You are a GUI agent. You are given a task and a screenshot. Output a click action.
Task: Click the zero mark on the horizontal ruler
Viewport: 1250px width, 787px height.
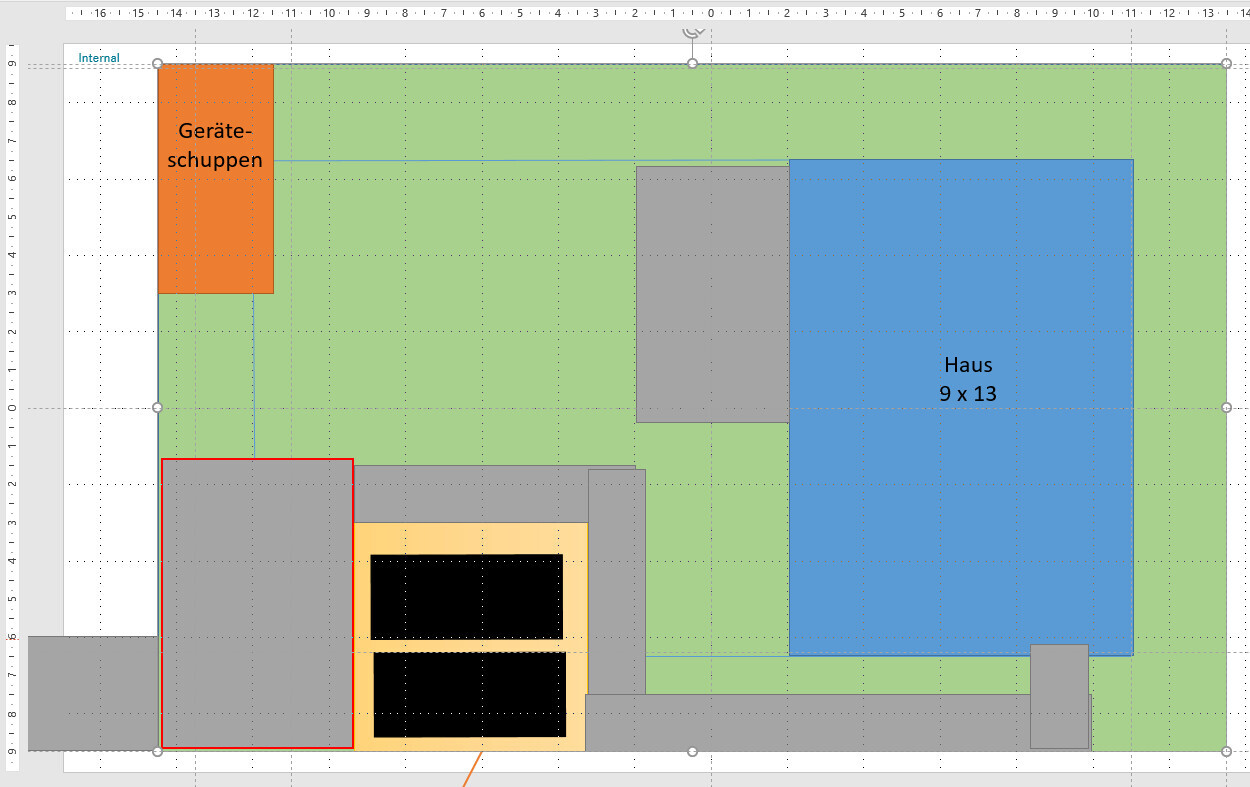point(711,14)
